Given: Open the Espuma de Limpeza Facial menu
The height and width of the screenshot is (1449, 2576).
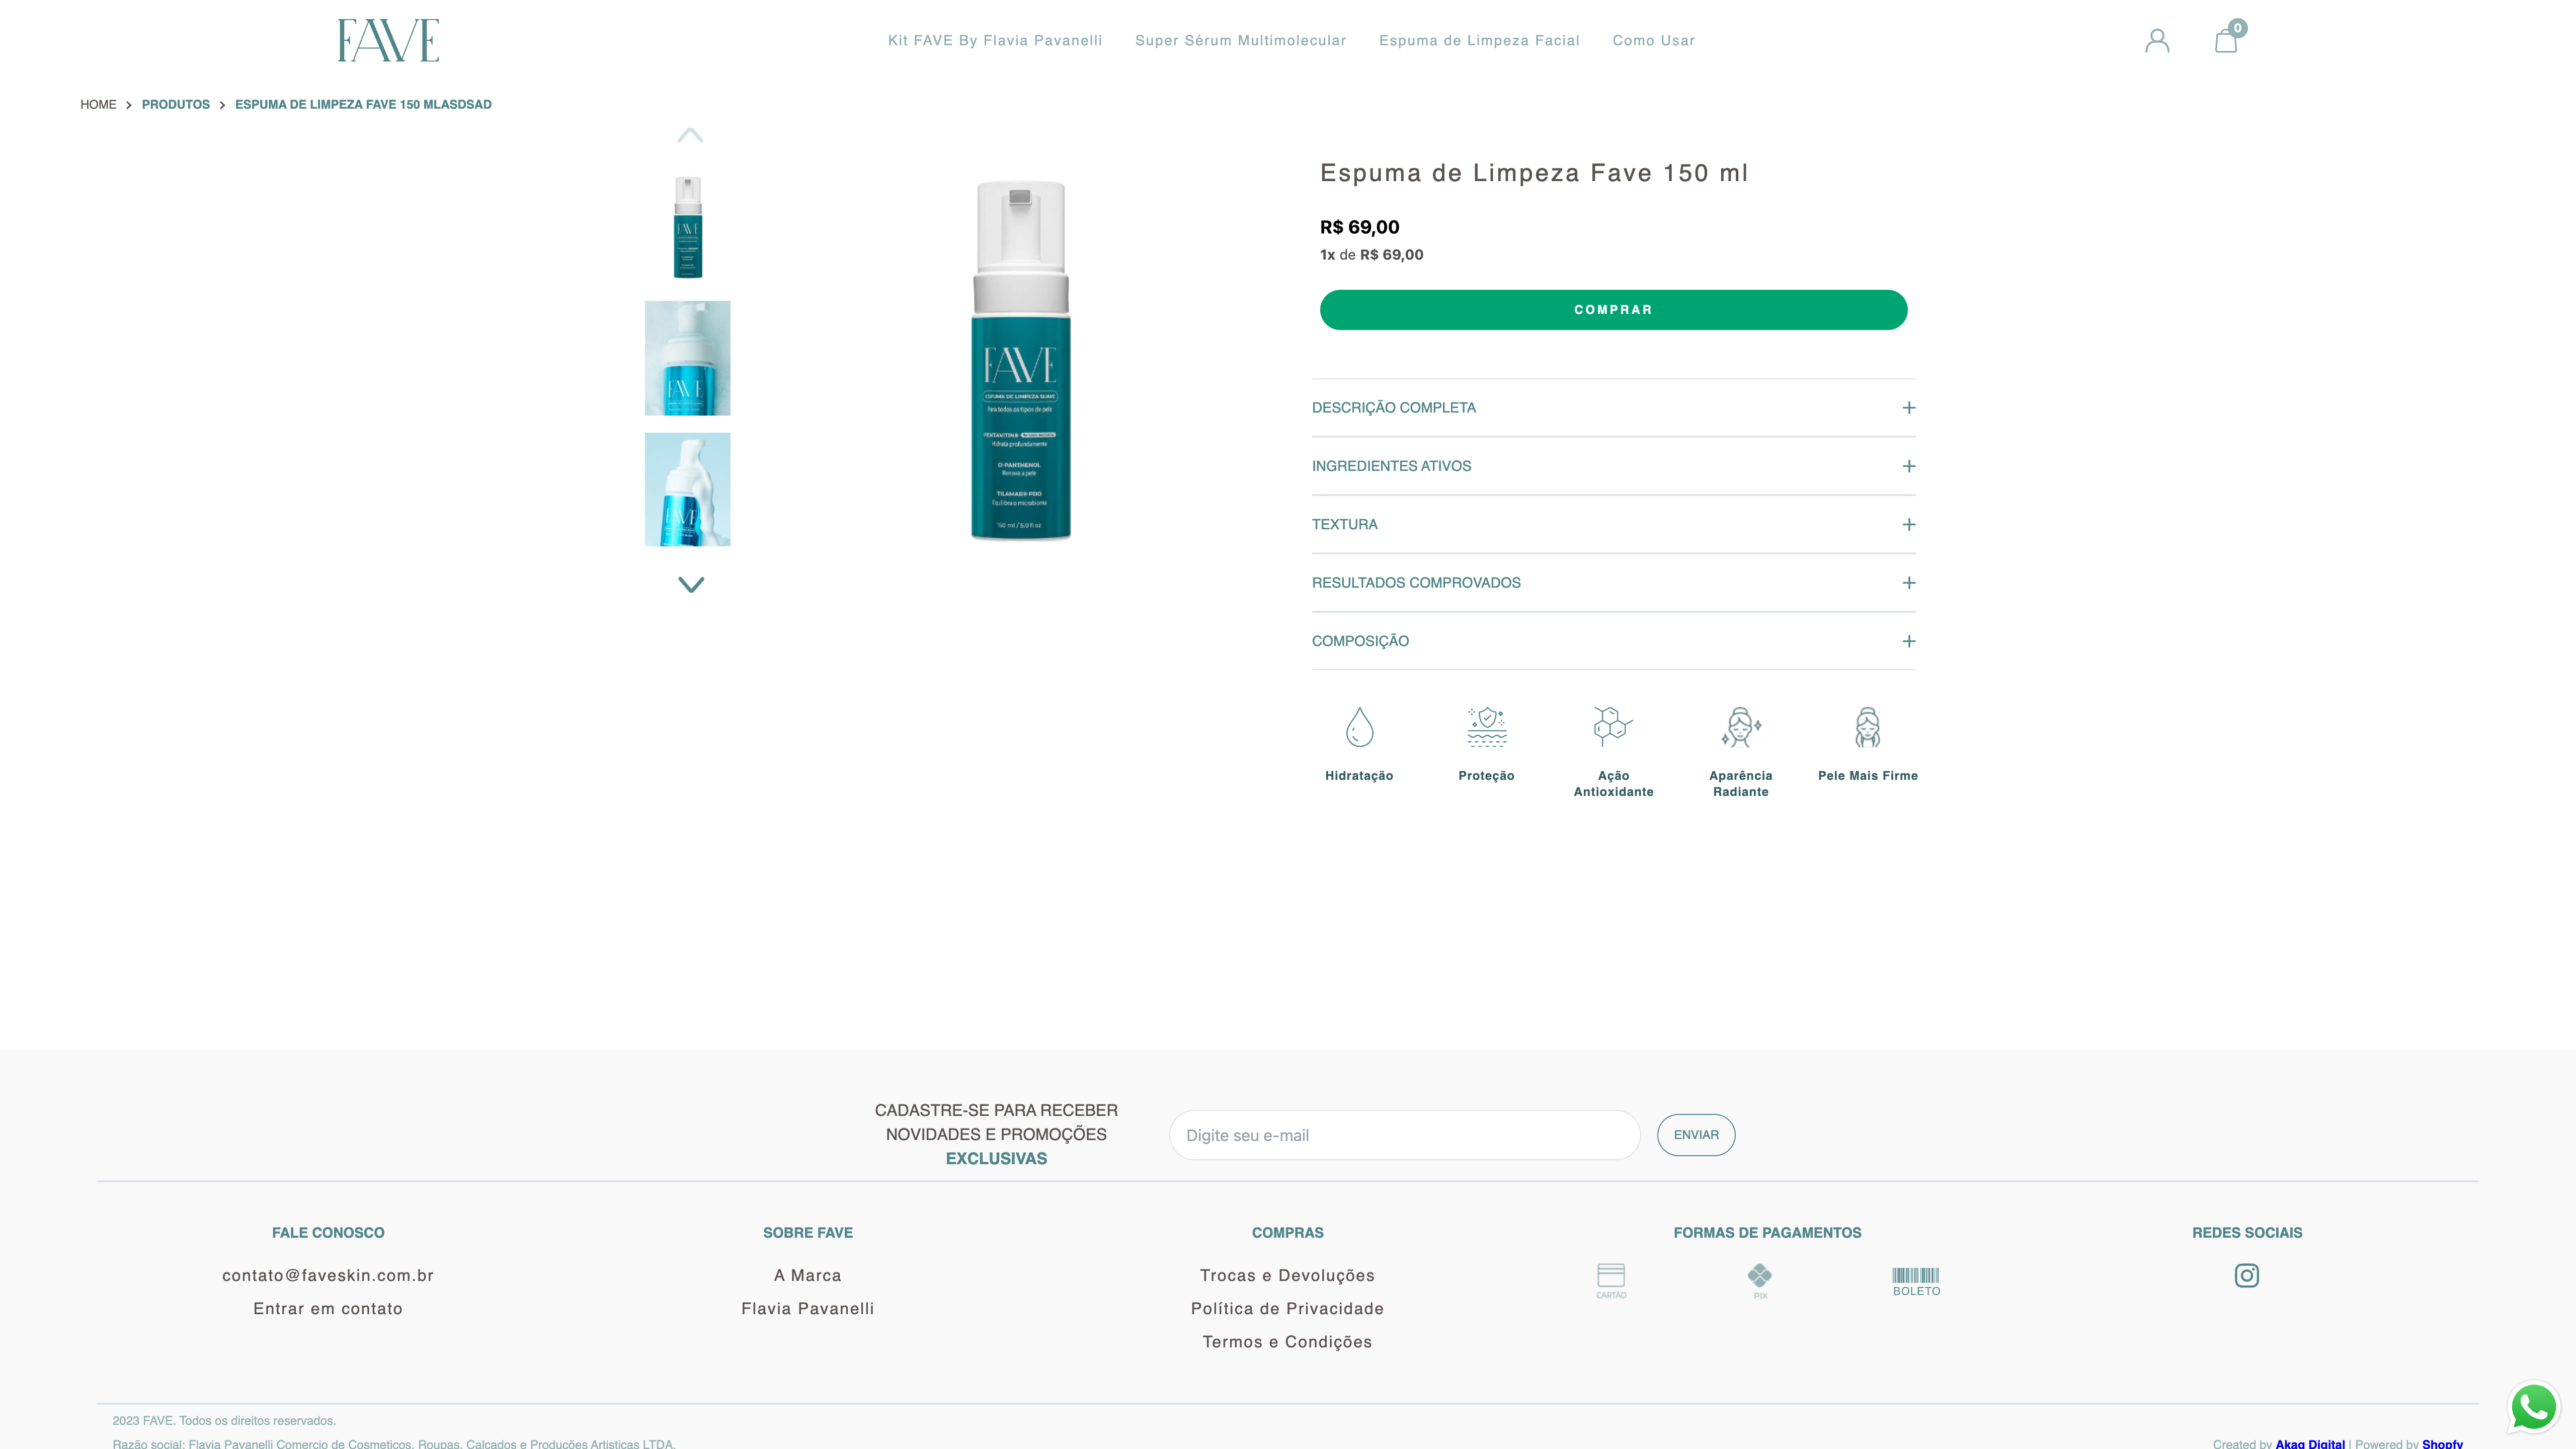Looking at the screenshot, I should (x=1479, y=40).
